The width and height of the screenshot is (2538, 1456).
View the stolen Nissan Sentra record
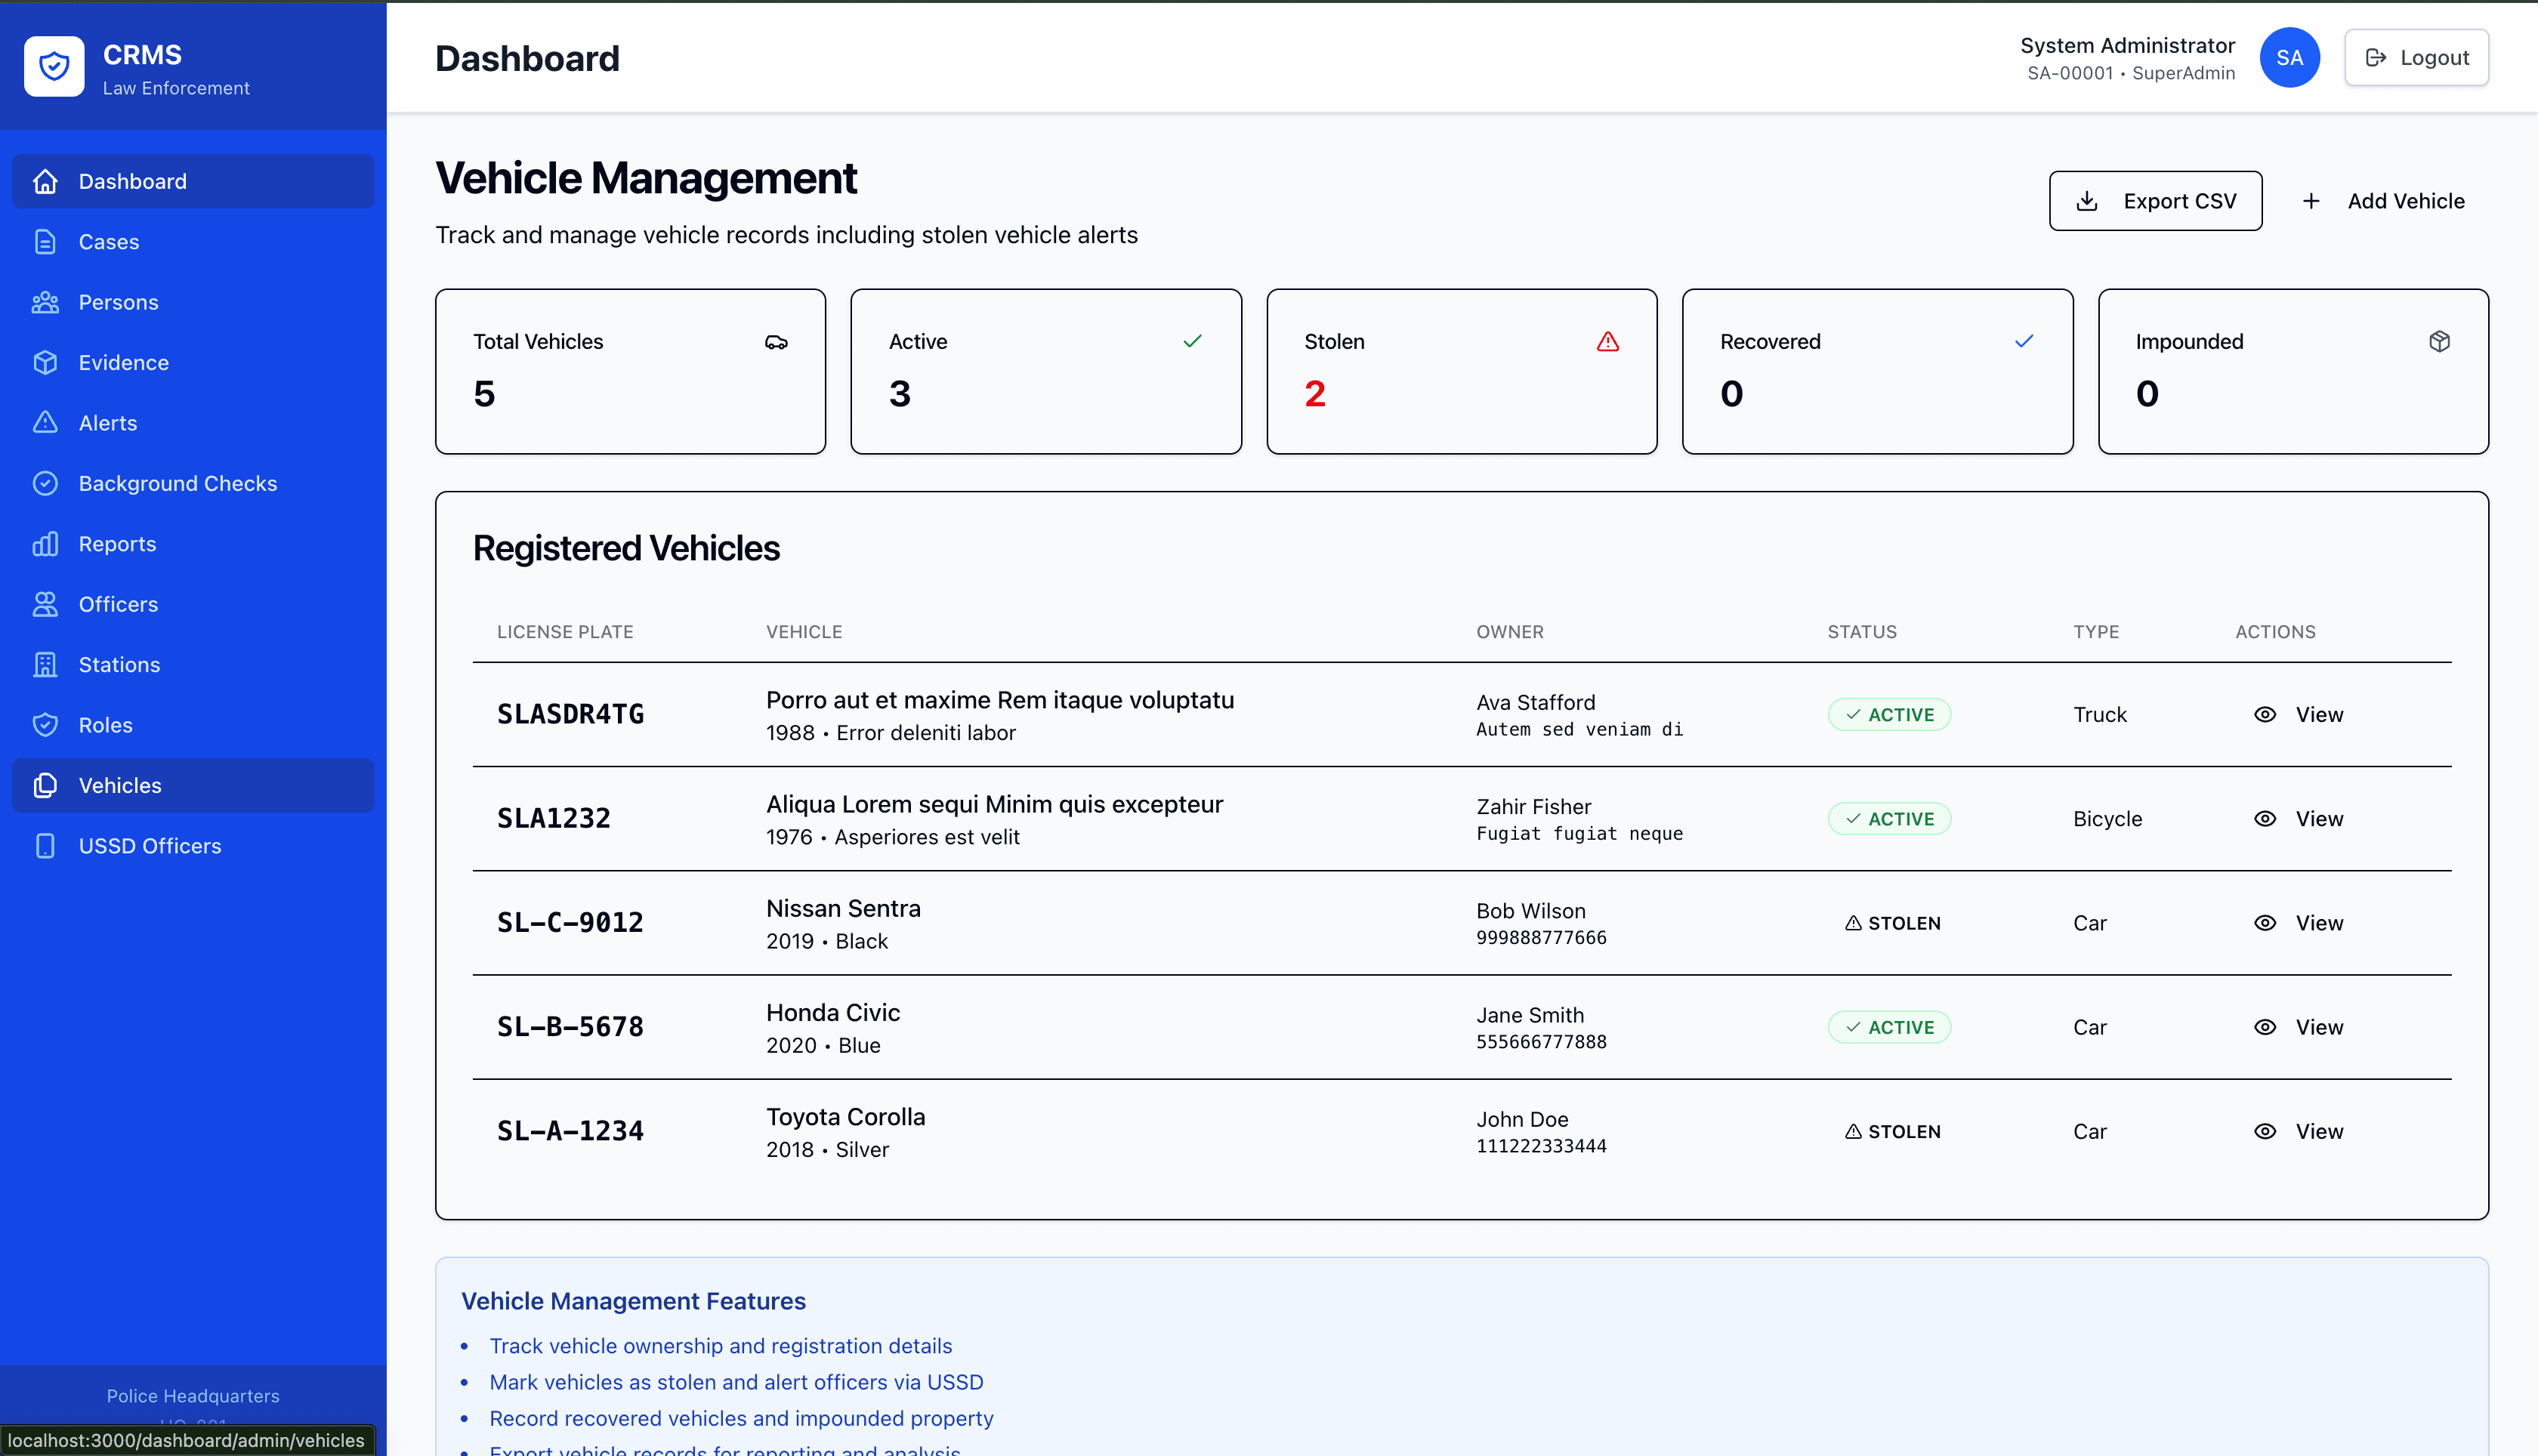coord(2298,923)
